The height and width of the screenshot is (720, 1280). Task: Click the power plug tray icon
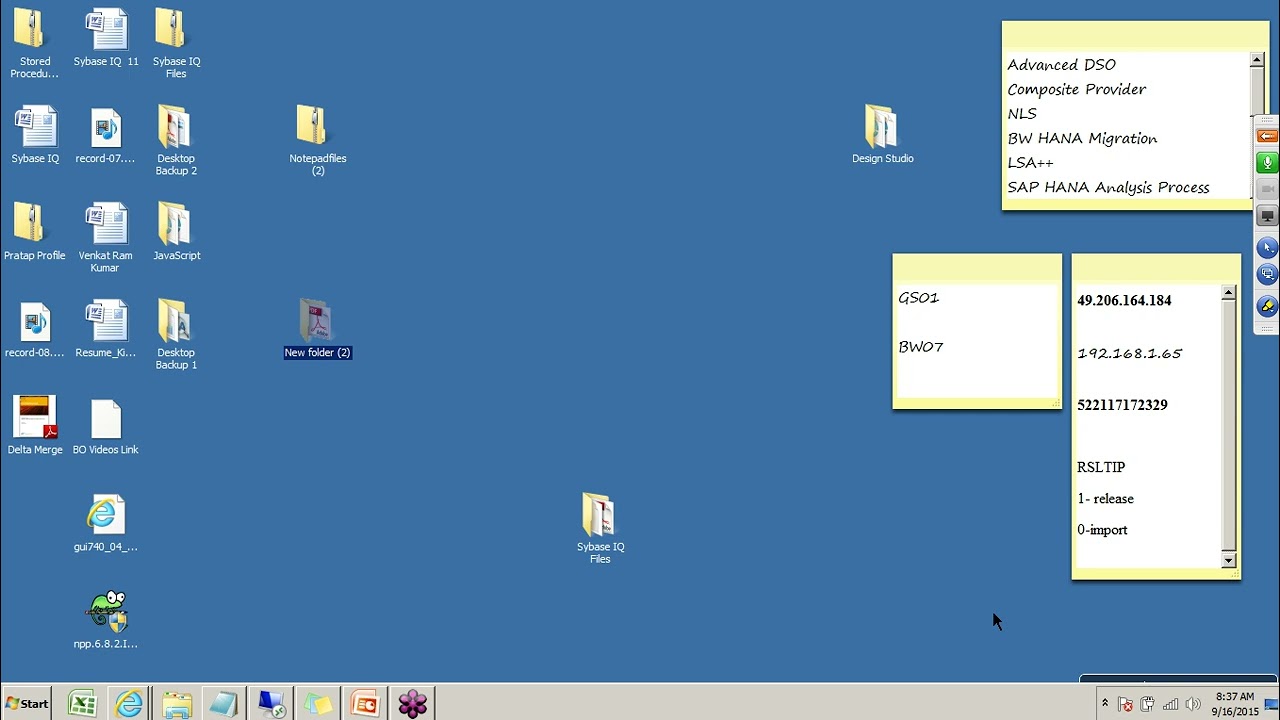[1148, 704]
